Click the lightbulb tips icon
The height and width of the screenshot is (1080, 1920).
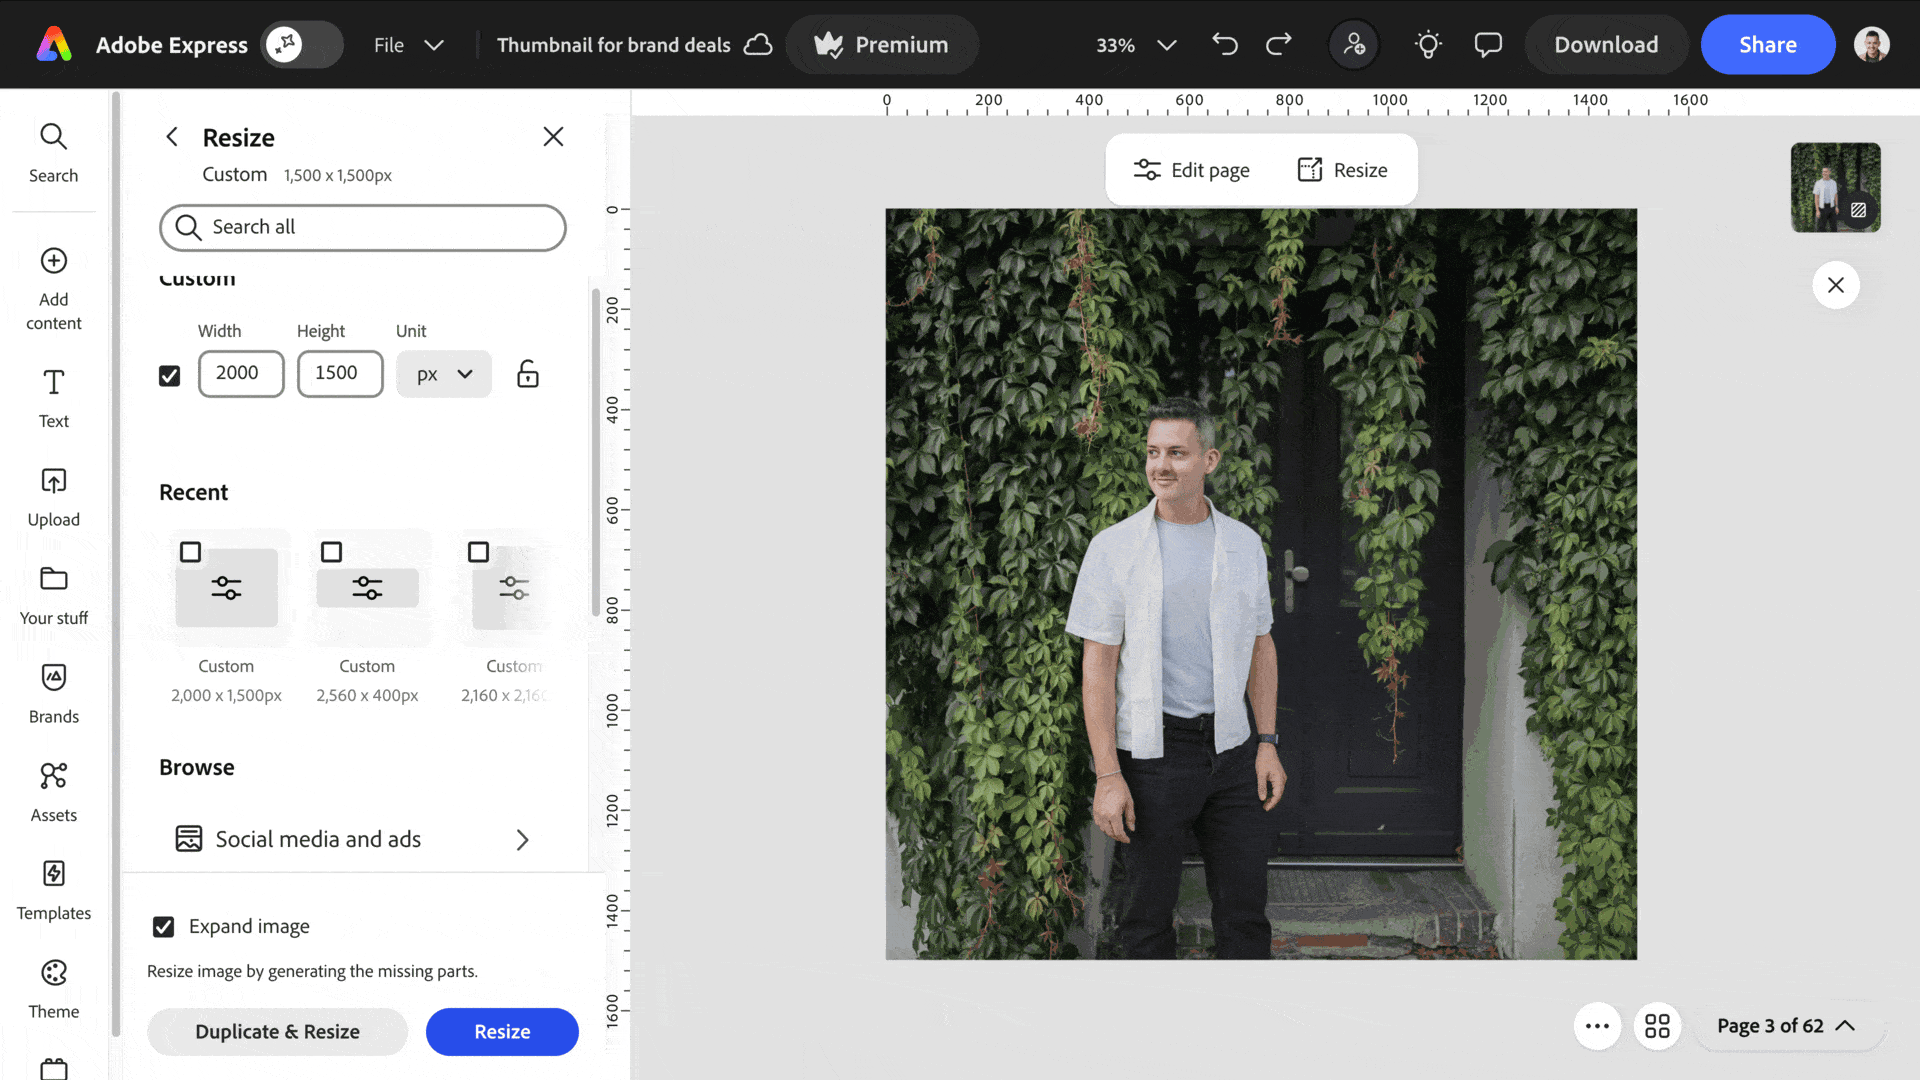pos(1428,45)
